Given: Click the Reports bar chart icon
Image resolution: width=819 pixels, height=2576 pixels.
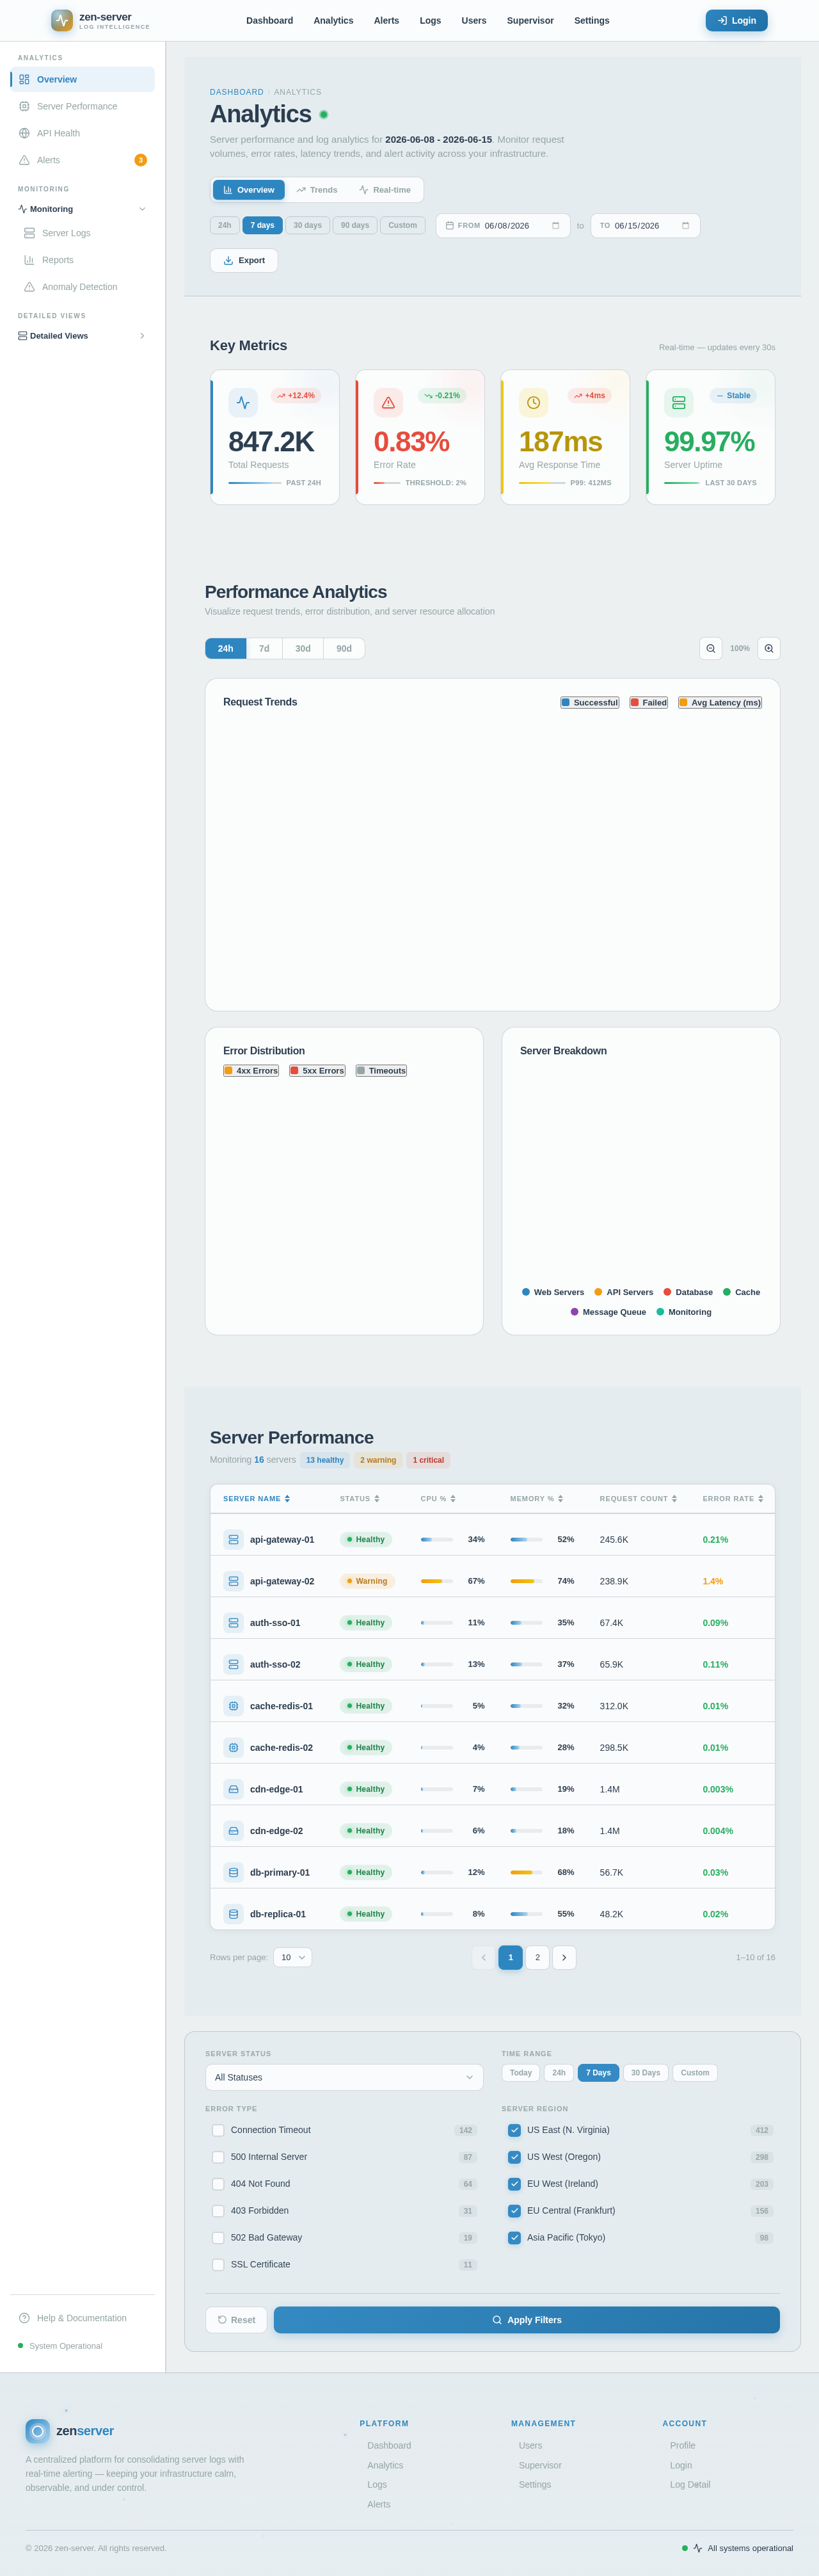Looking at the screenshot, I should pos(29,260).
